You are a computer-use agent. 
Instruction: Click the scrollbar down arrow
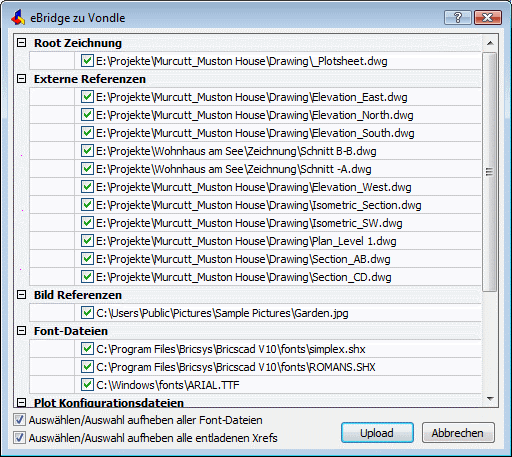(x=490, y=399)
